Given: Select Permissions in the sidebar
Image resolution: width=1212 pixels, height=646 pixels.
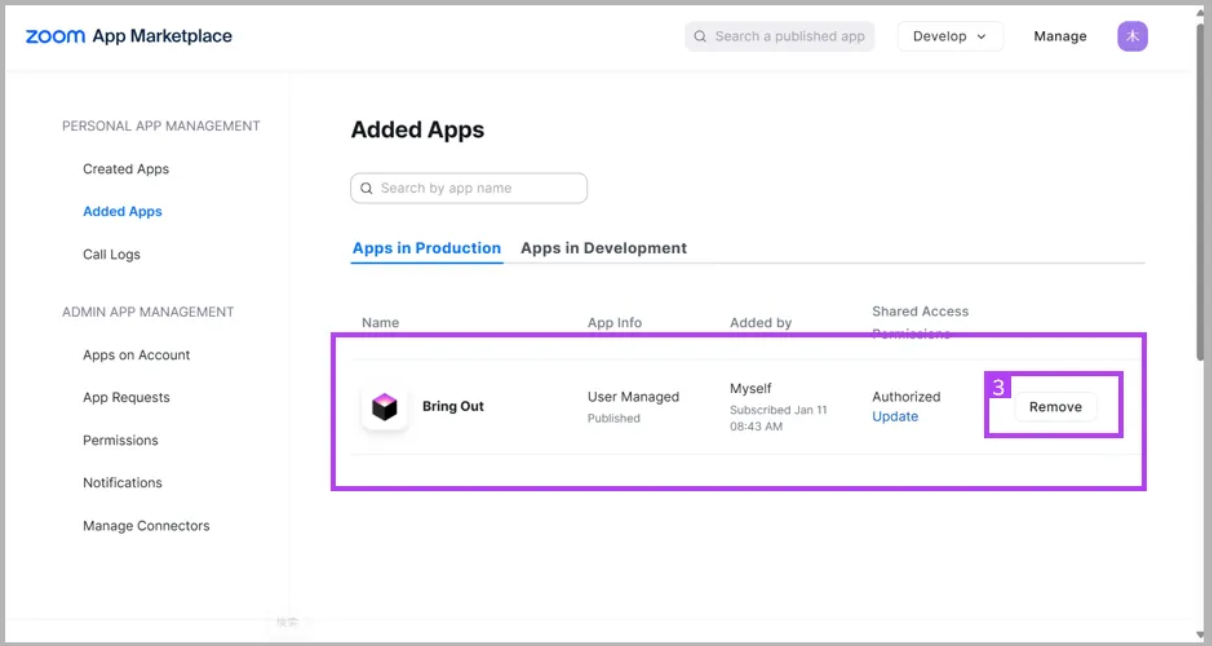Looking at the screenshot, I should click(x=120, y=440).
